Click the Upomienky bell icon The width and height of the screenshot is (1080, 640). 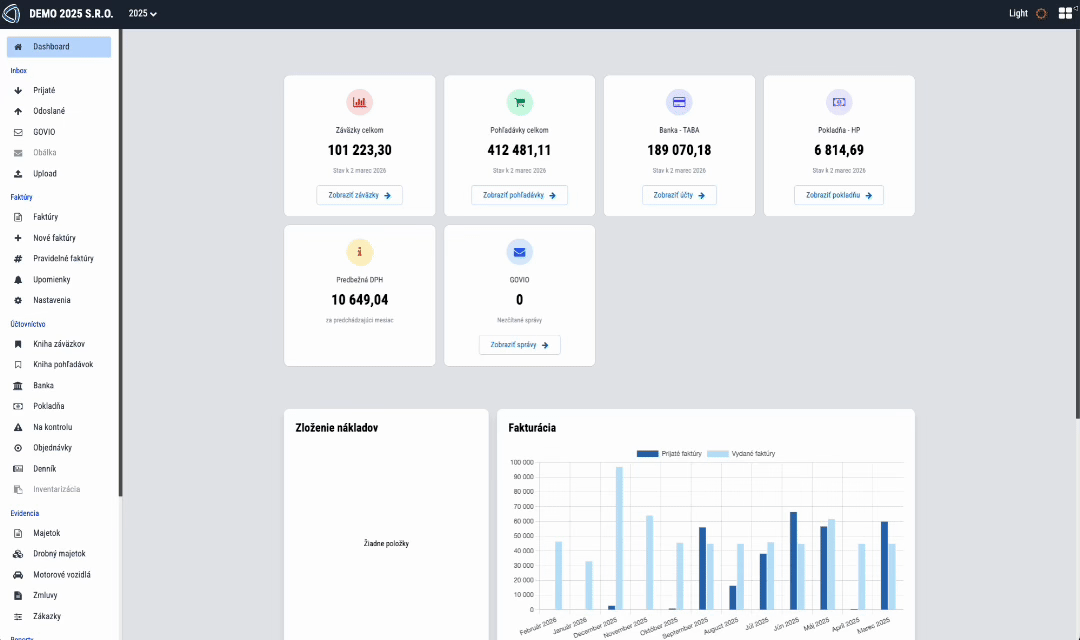(18, 280)
